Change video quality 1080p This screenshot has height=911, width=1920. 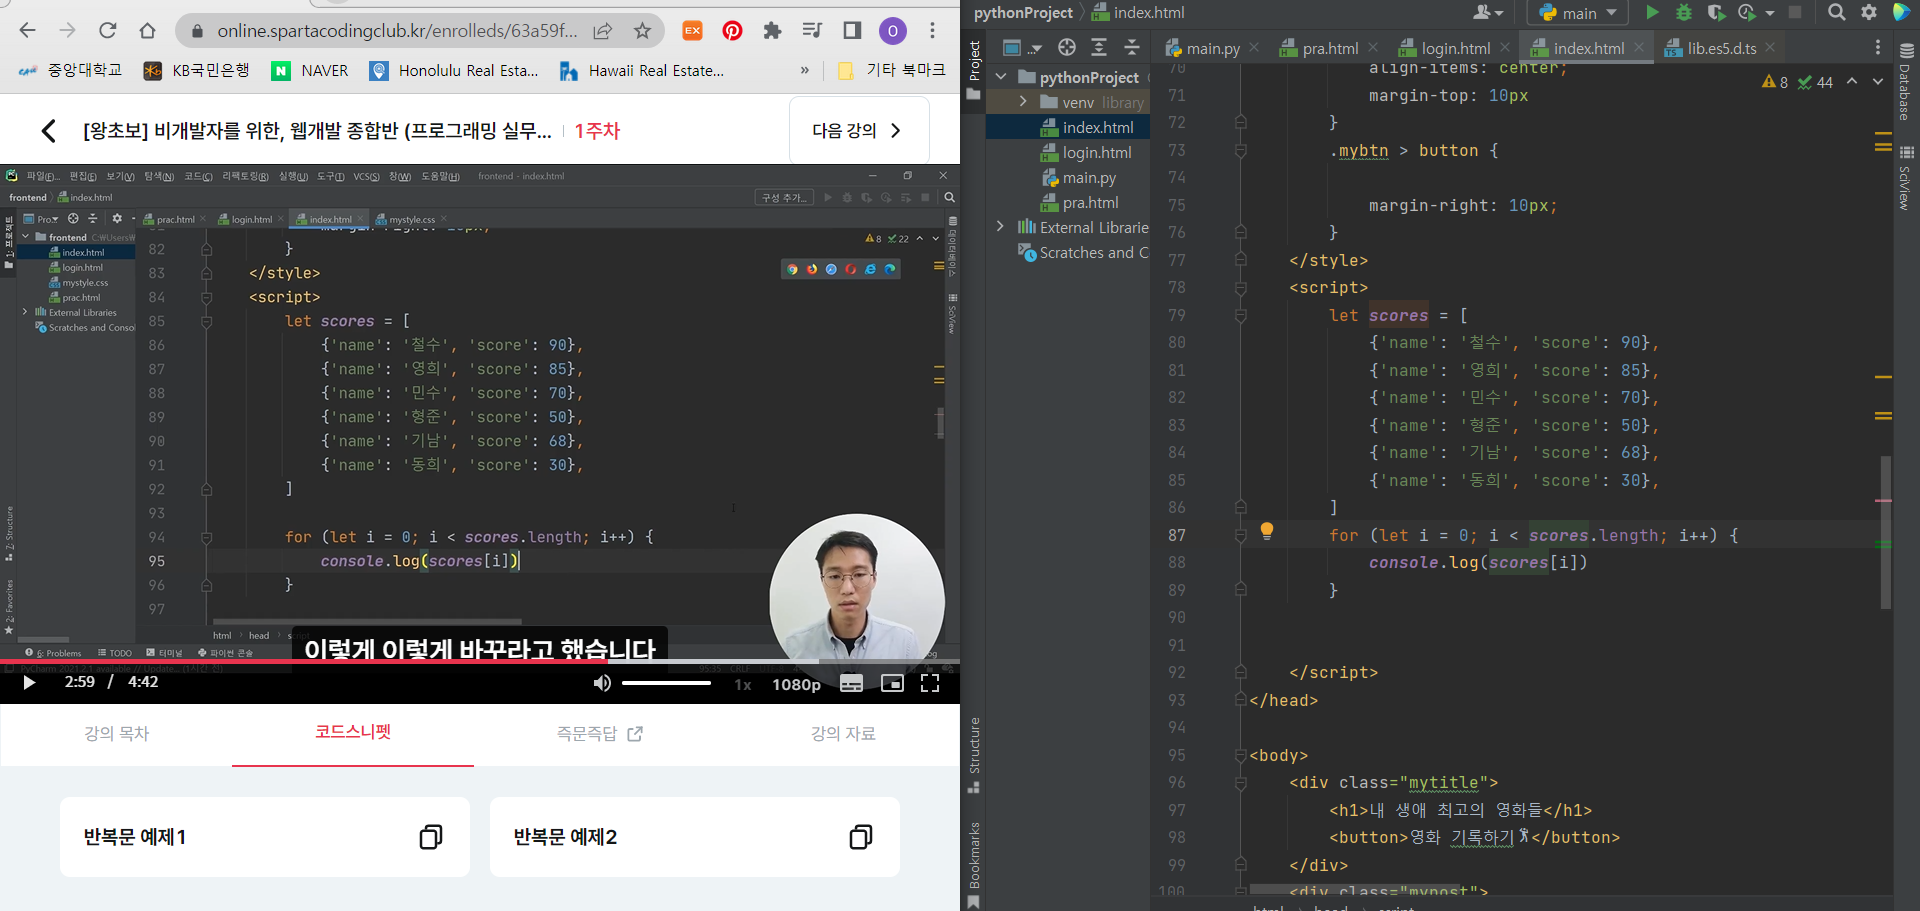[x=796, y=685]
